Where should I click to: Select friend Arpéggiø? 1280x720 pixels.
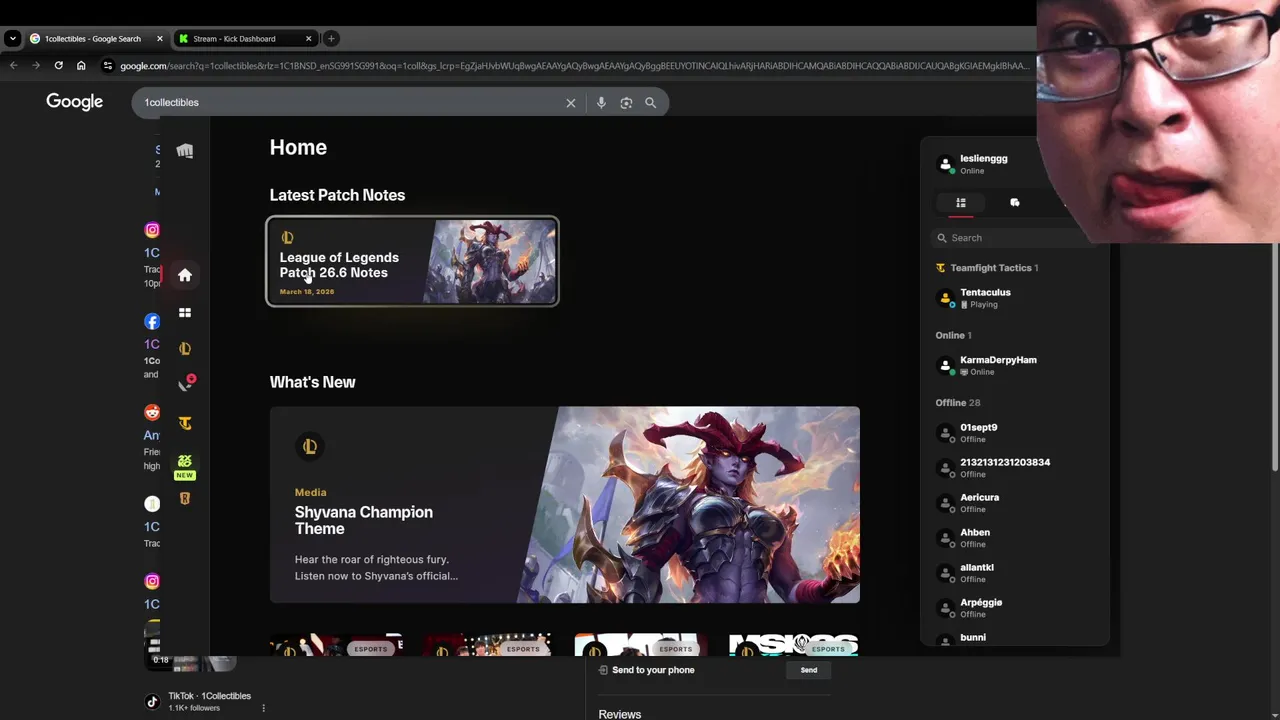tap(1015, 608)
